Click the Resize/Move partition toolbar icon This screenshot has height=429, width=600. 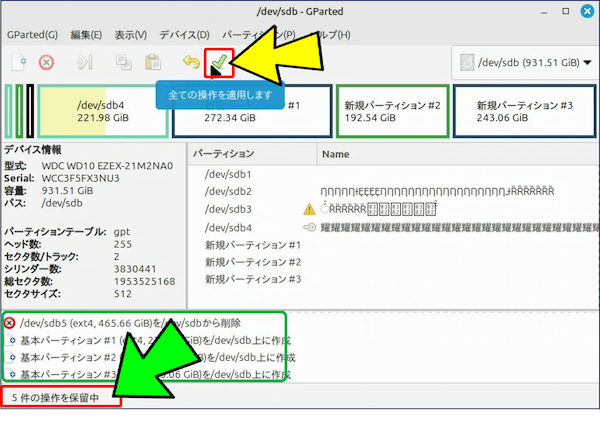coord(85,62)
